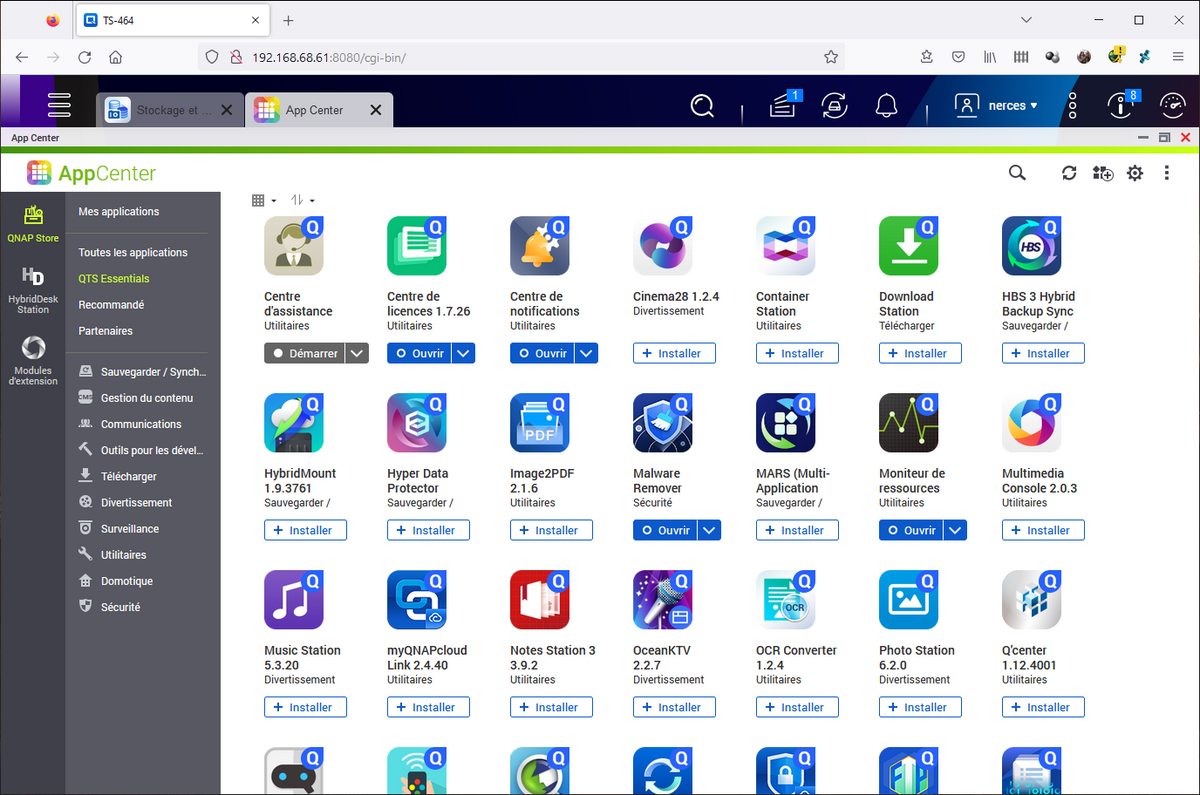Refresh the App Center list

pos(1069,173)
